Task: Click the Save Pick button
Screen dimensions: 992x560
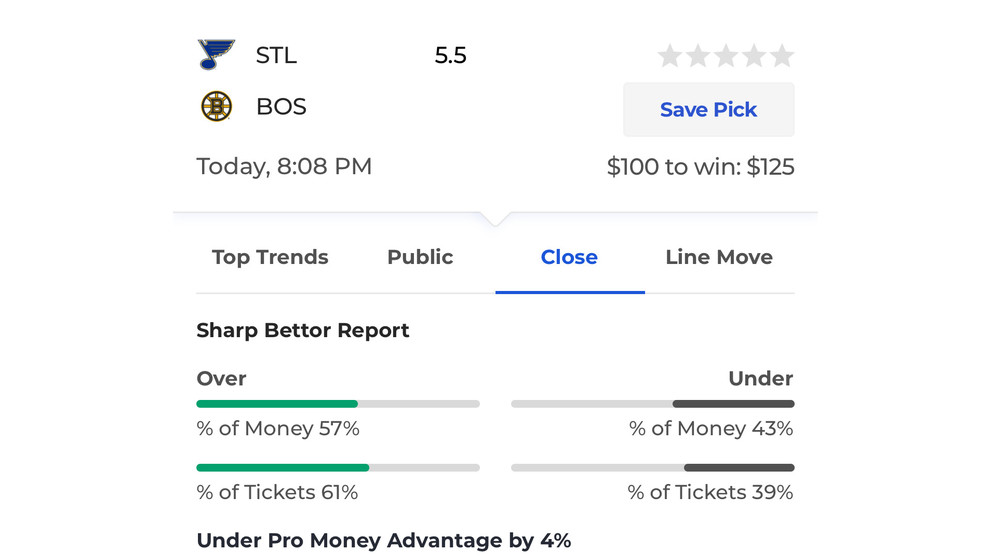Action: tap(709, 109)
